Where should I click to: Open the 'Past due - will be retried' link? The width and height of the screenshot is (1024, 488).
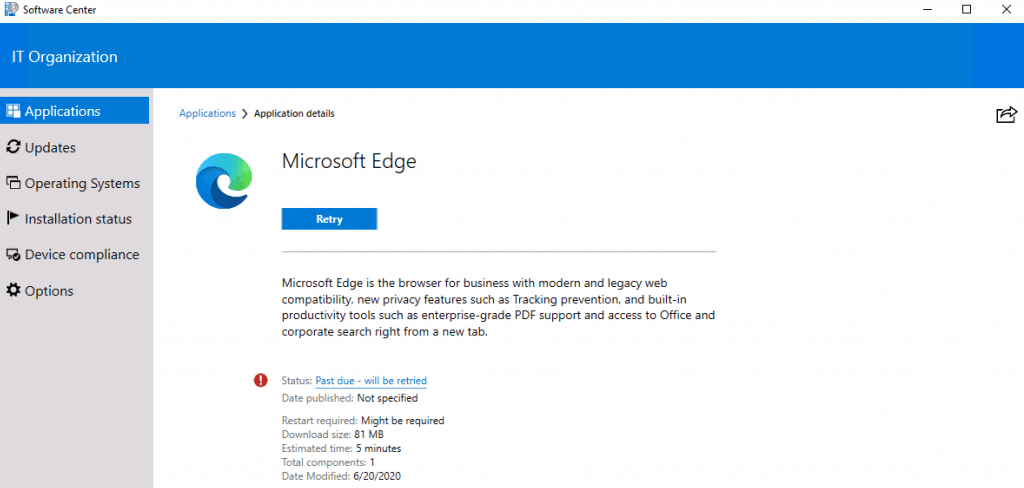(371, 380)
